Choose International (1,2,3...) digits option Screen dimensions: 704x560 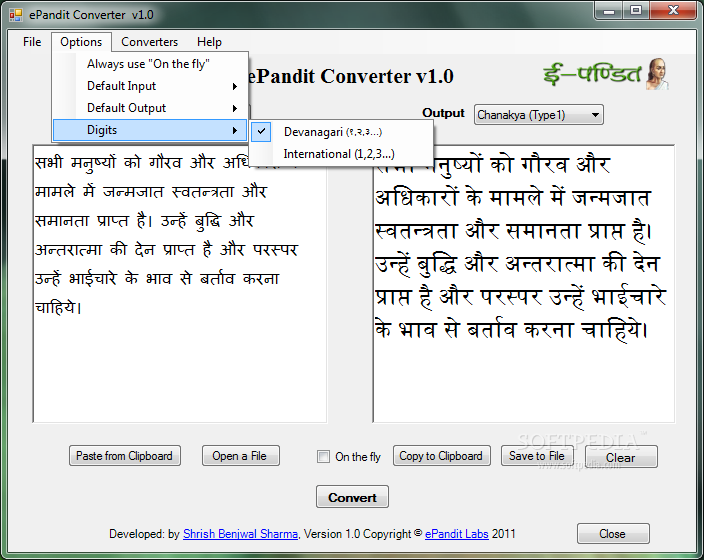[341, 154]
